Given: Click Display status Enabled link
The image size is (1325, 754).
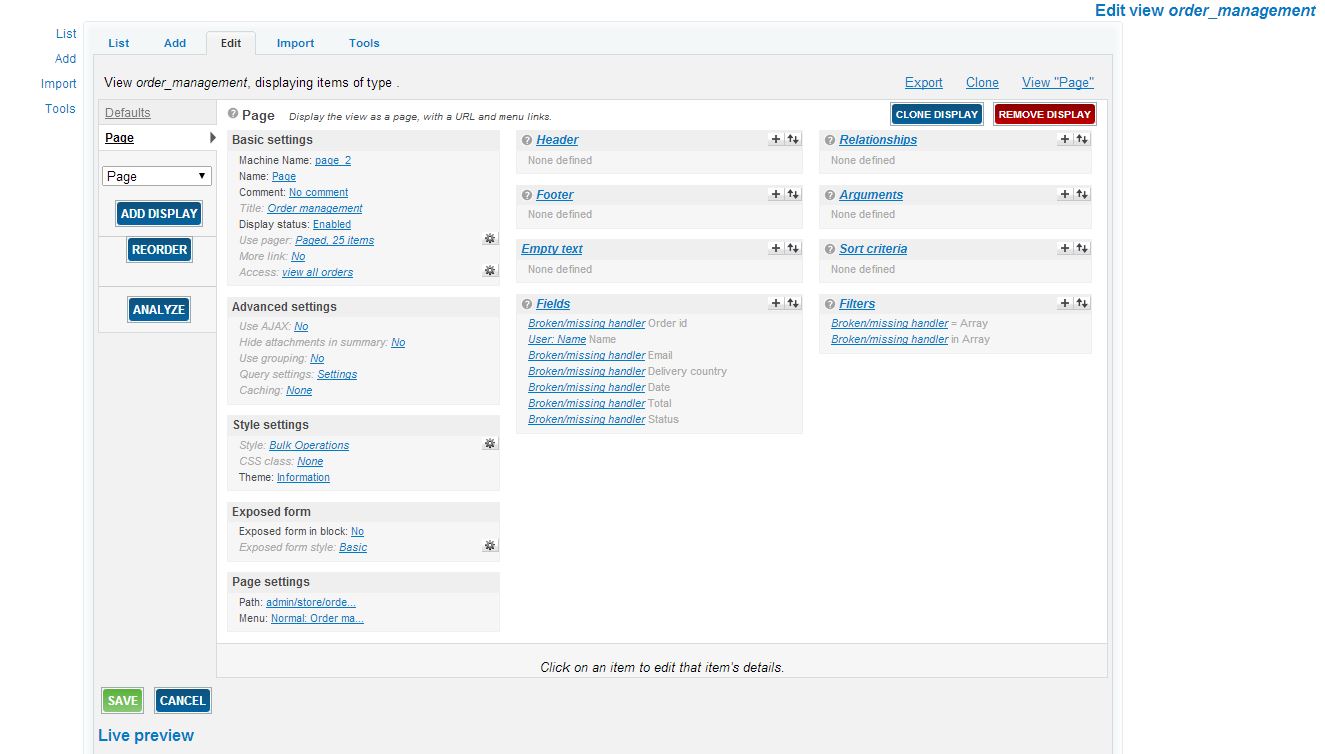Looking at the screenshot, I should pos(332,224).
